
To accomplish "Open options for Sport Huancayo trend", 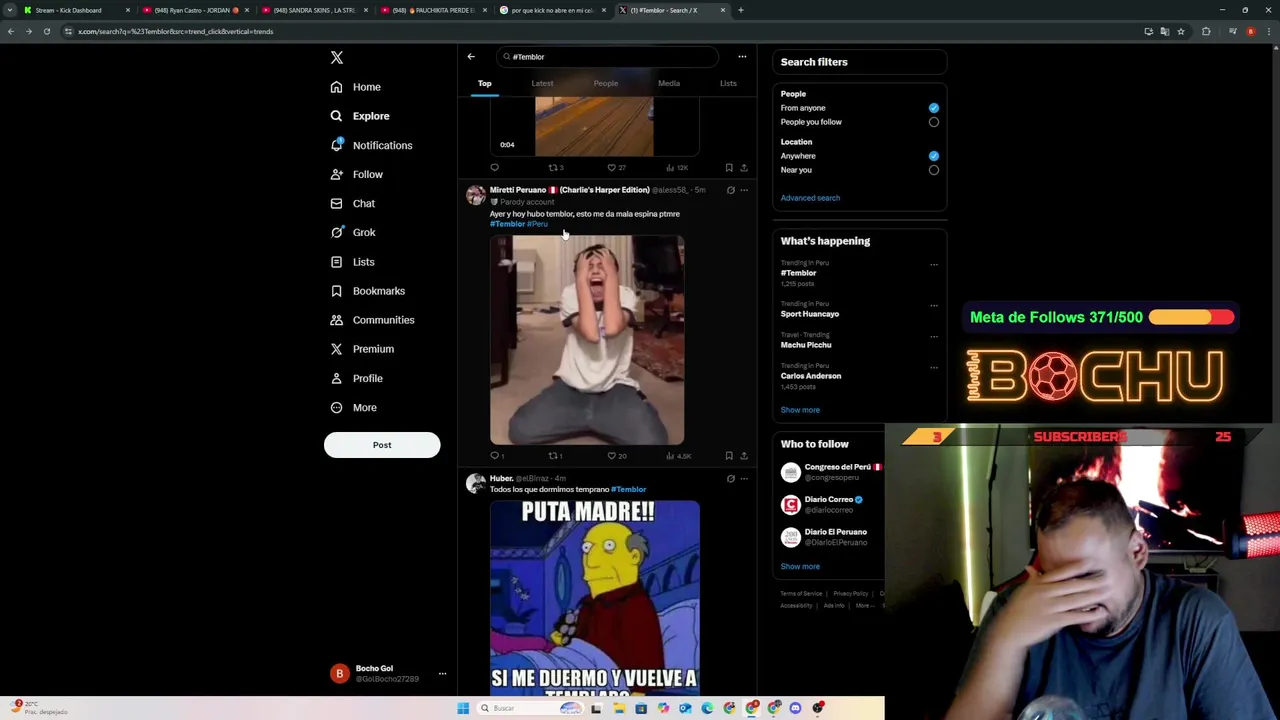I will pos(934,306).
